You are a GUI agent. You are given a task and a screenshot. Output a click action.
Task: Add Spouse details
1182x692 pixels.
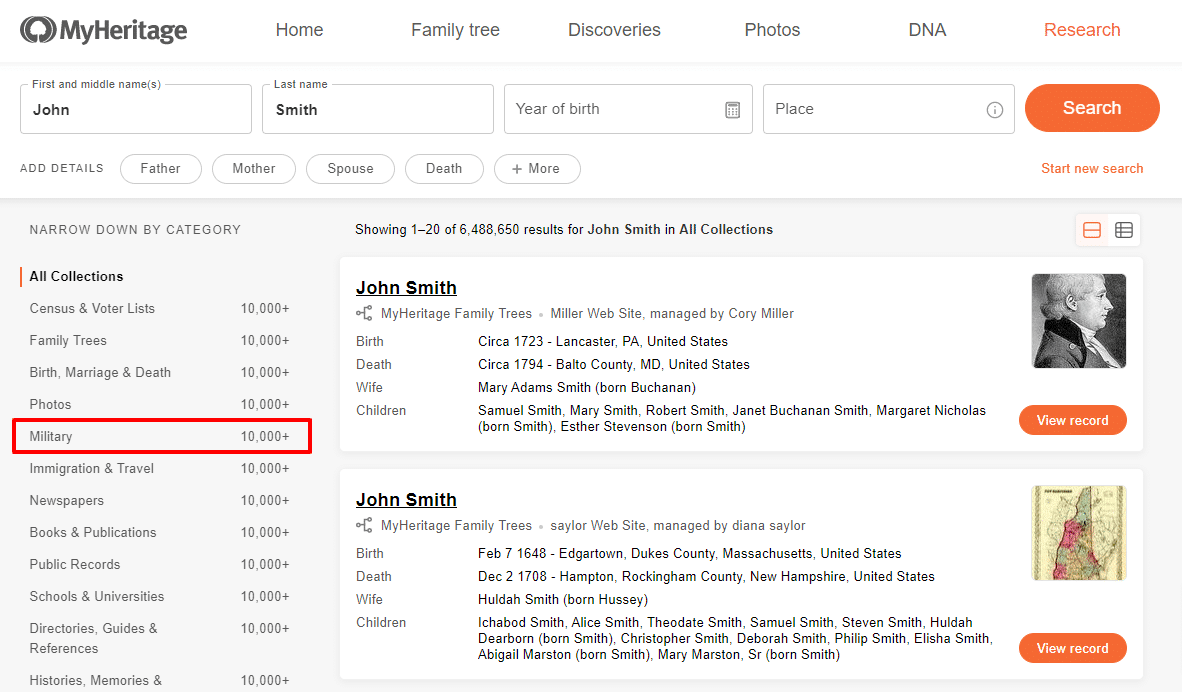[351, 169]
